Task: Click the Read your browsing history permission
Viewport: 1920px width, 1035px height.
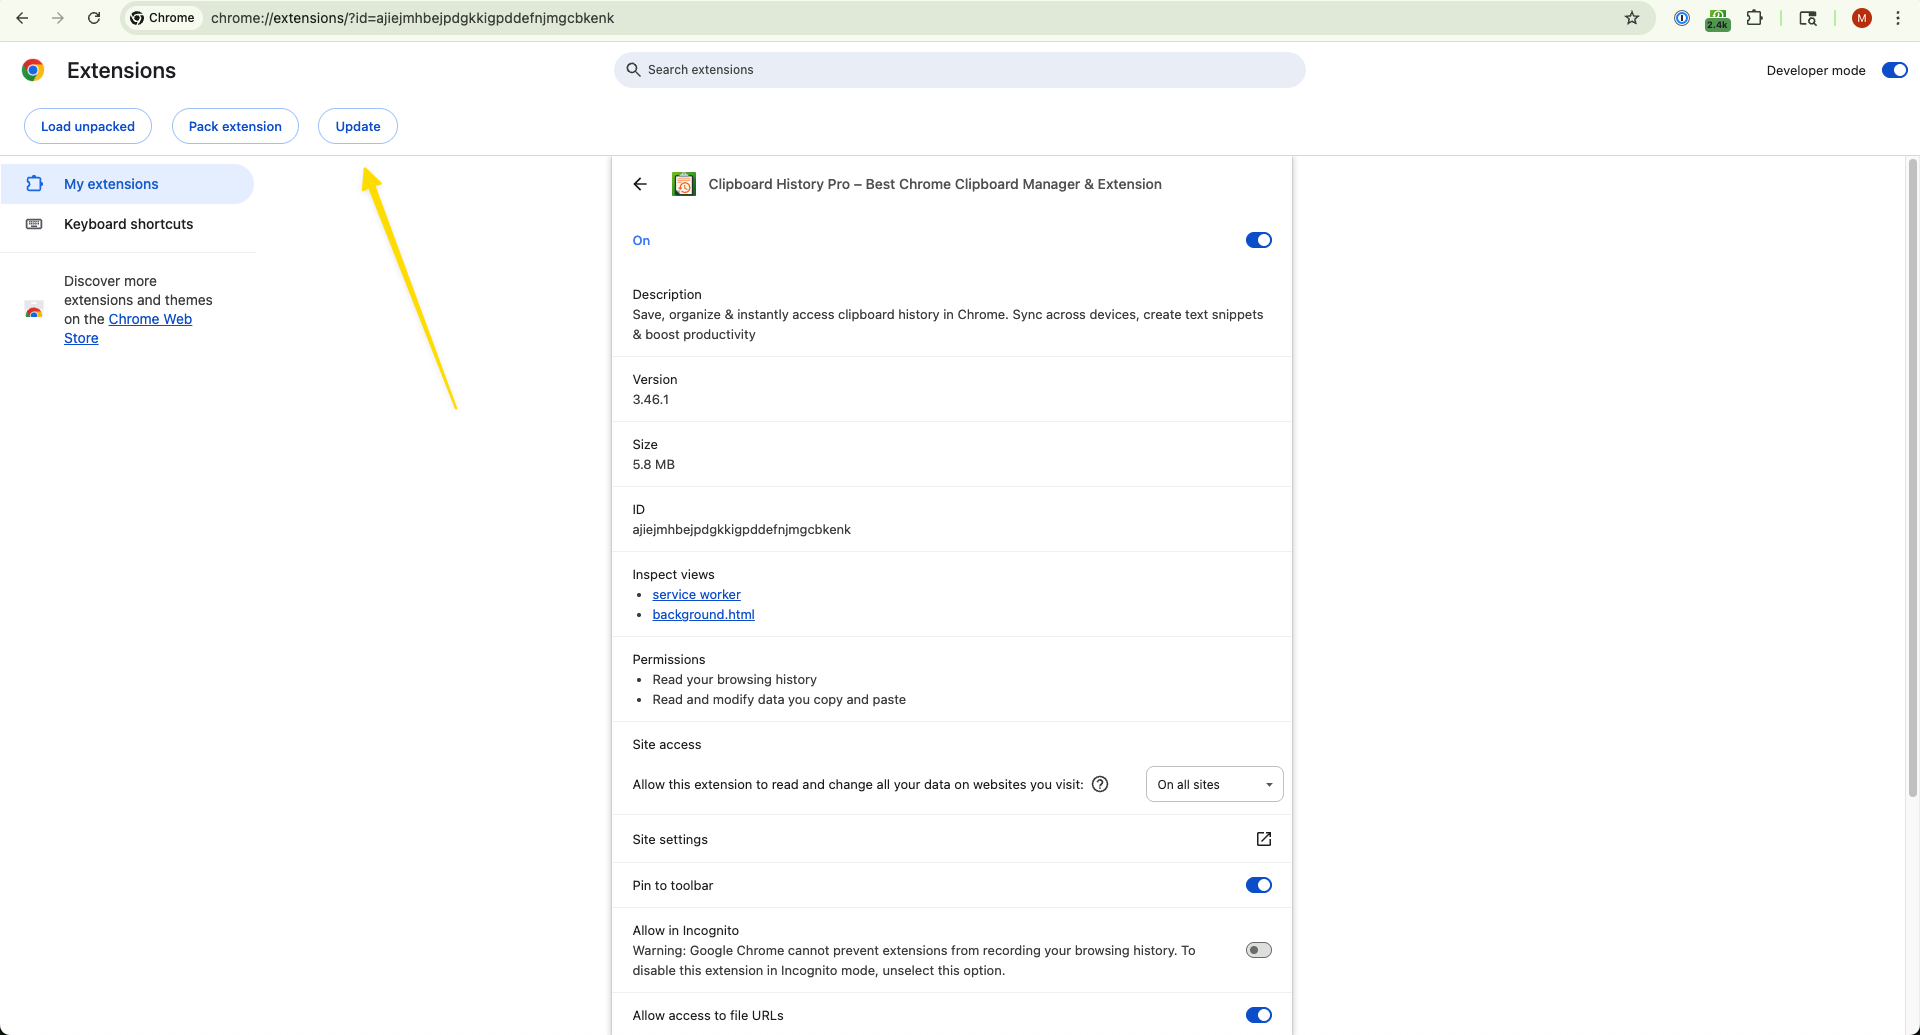Action: tap(734, 679)
